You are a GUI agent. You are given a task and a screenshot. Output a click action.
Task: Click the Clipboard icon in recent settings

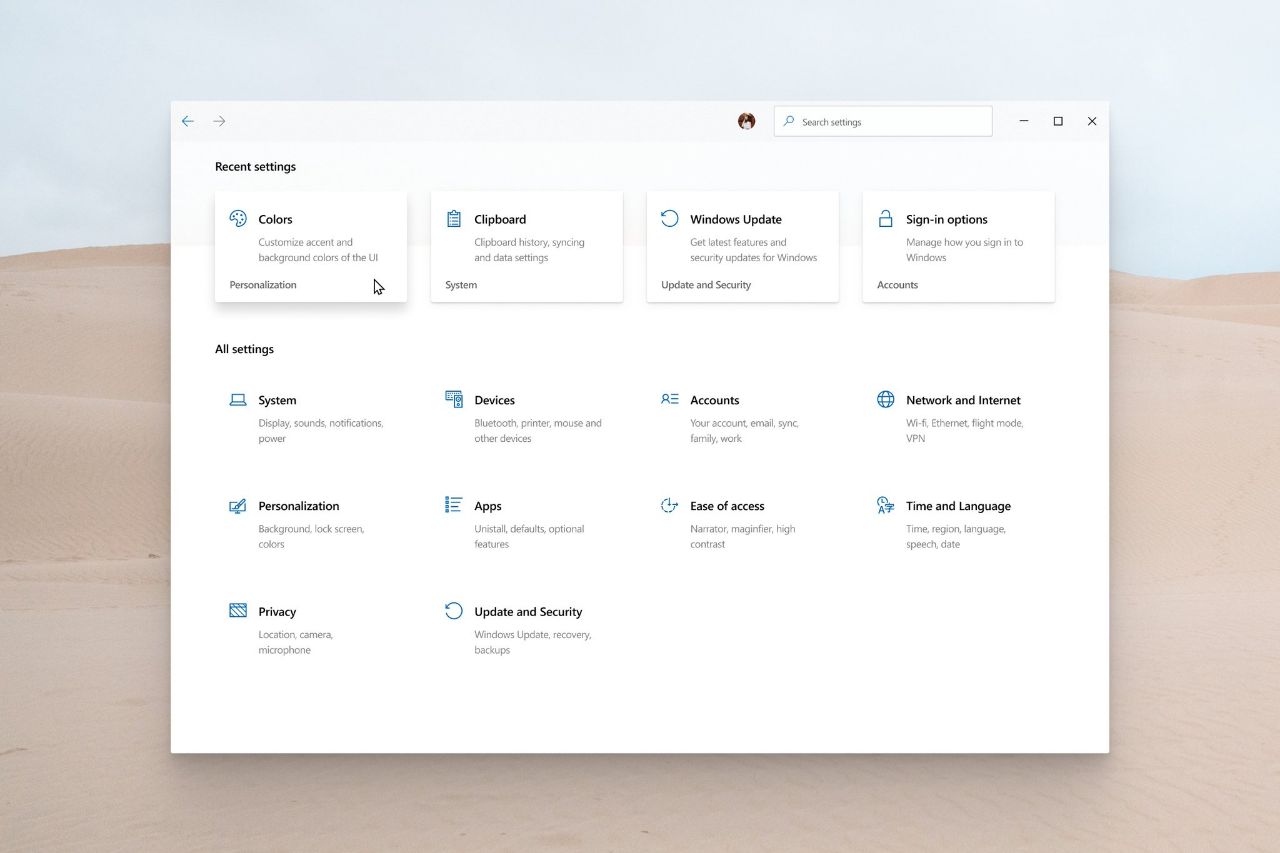click(454, 218)
